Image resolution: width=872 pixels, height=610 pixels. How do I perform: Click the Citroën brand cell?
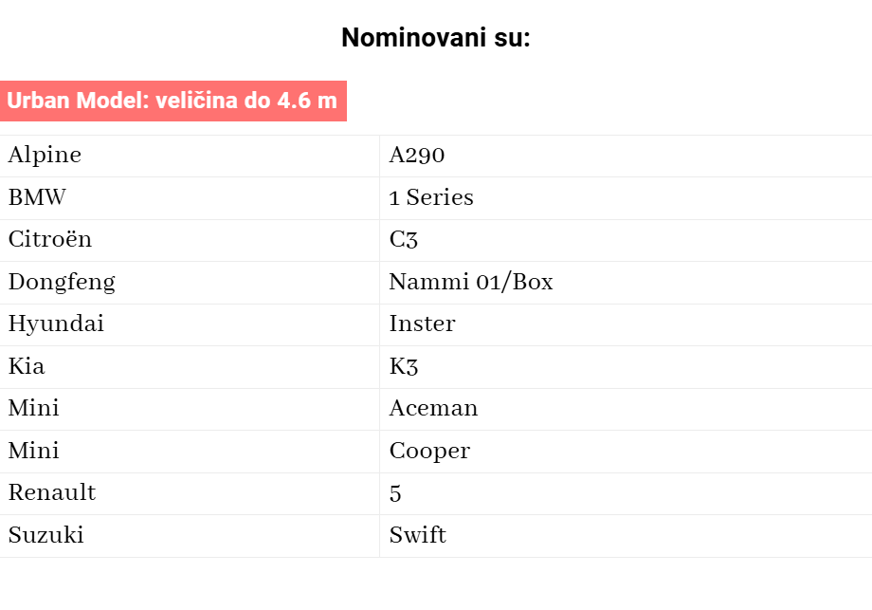(x=190, y=240)
